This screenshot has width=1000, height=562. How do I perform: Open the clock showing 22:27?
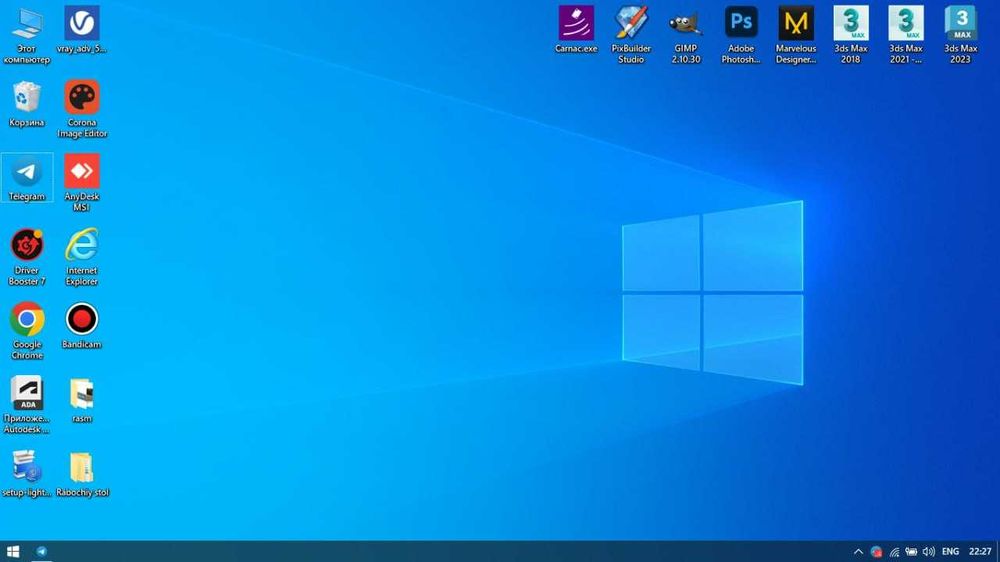pos(980,552)
